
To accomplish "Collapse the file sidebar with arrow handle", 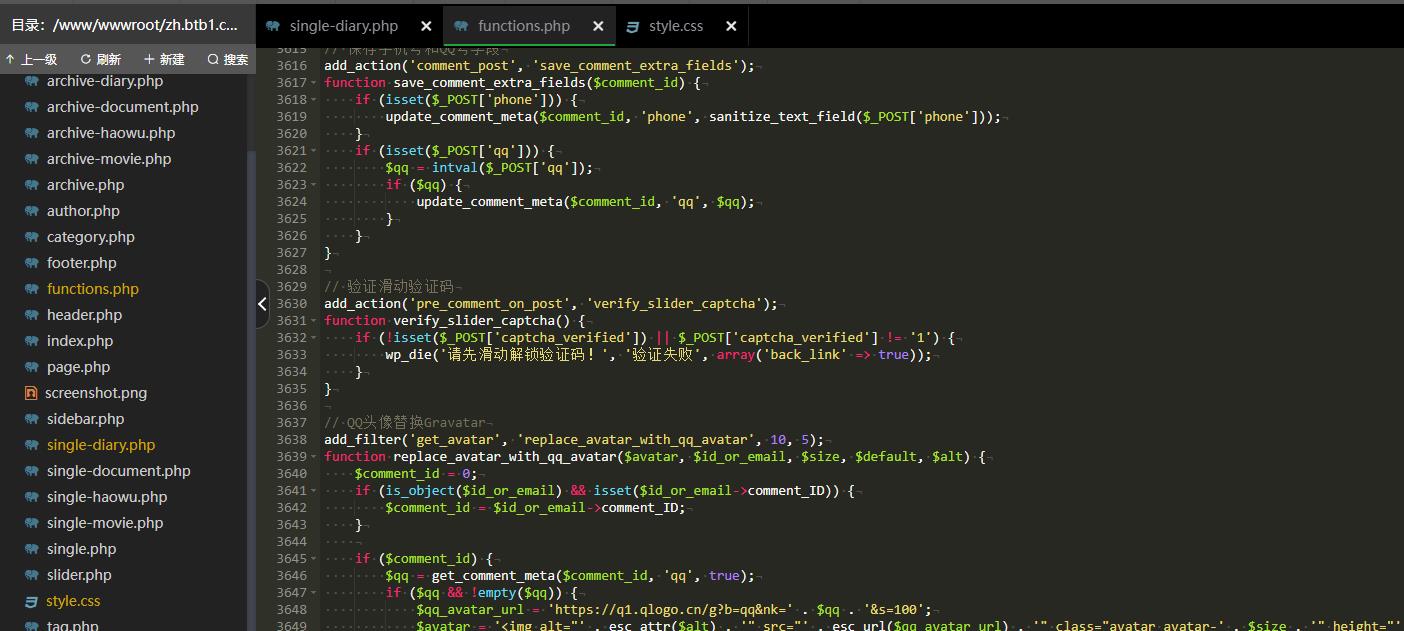I will point(262,304).
